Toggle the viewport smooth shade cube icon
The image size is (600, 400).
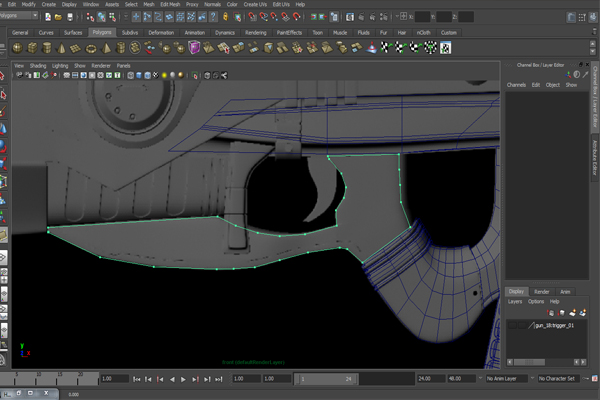(x=139, y=75)
